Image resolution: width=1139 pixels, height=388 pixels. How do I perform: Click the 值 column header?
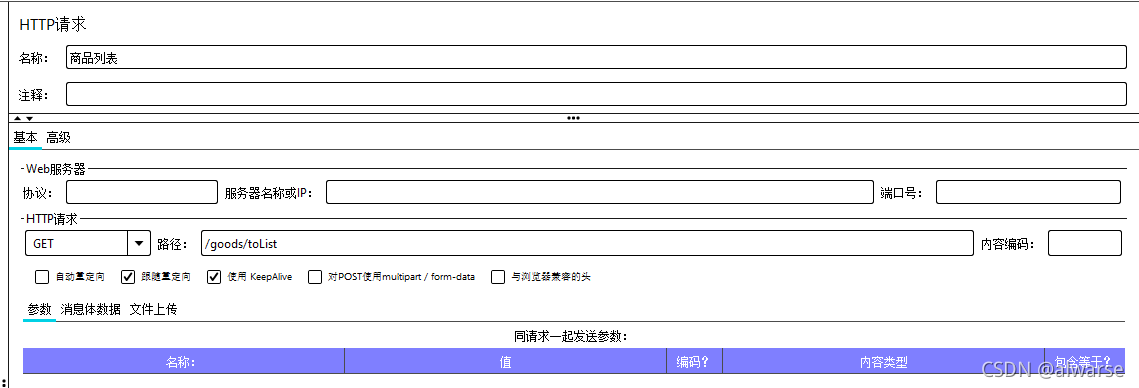tap(506, 361)
